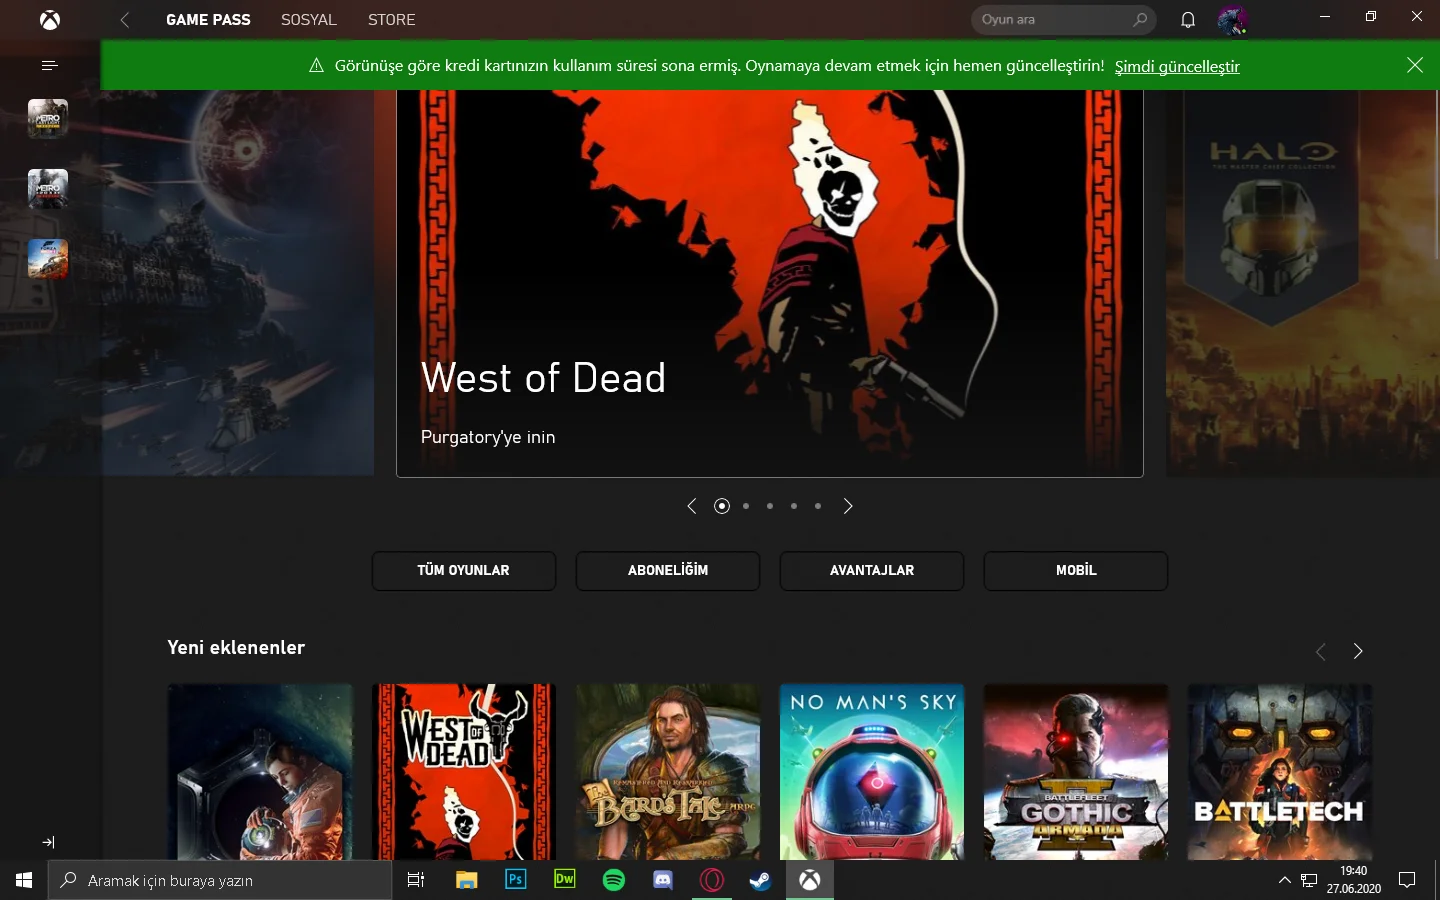Open the notifications bell
Screen dimensions: 1440x900
[1188, 20]
